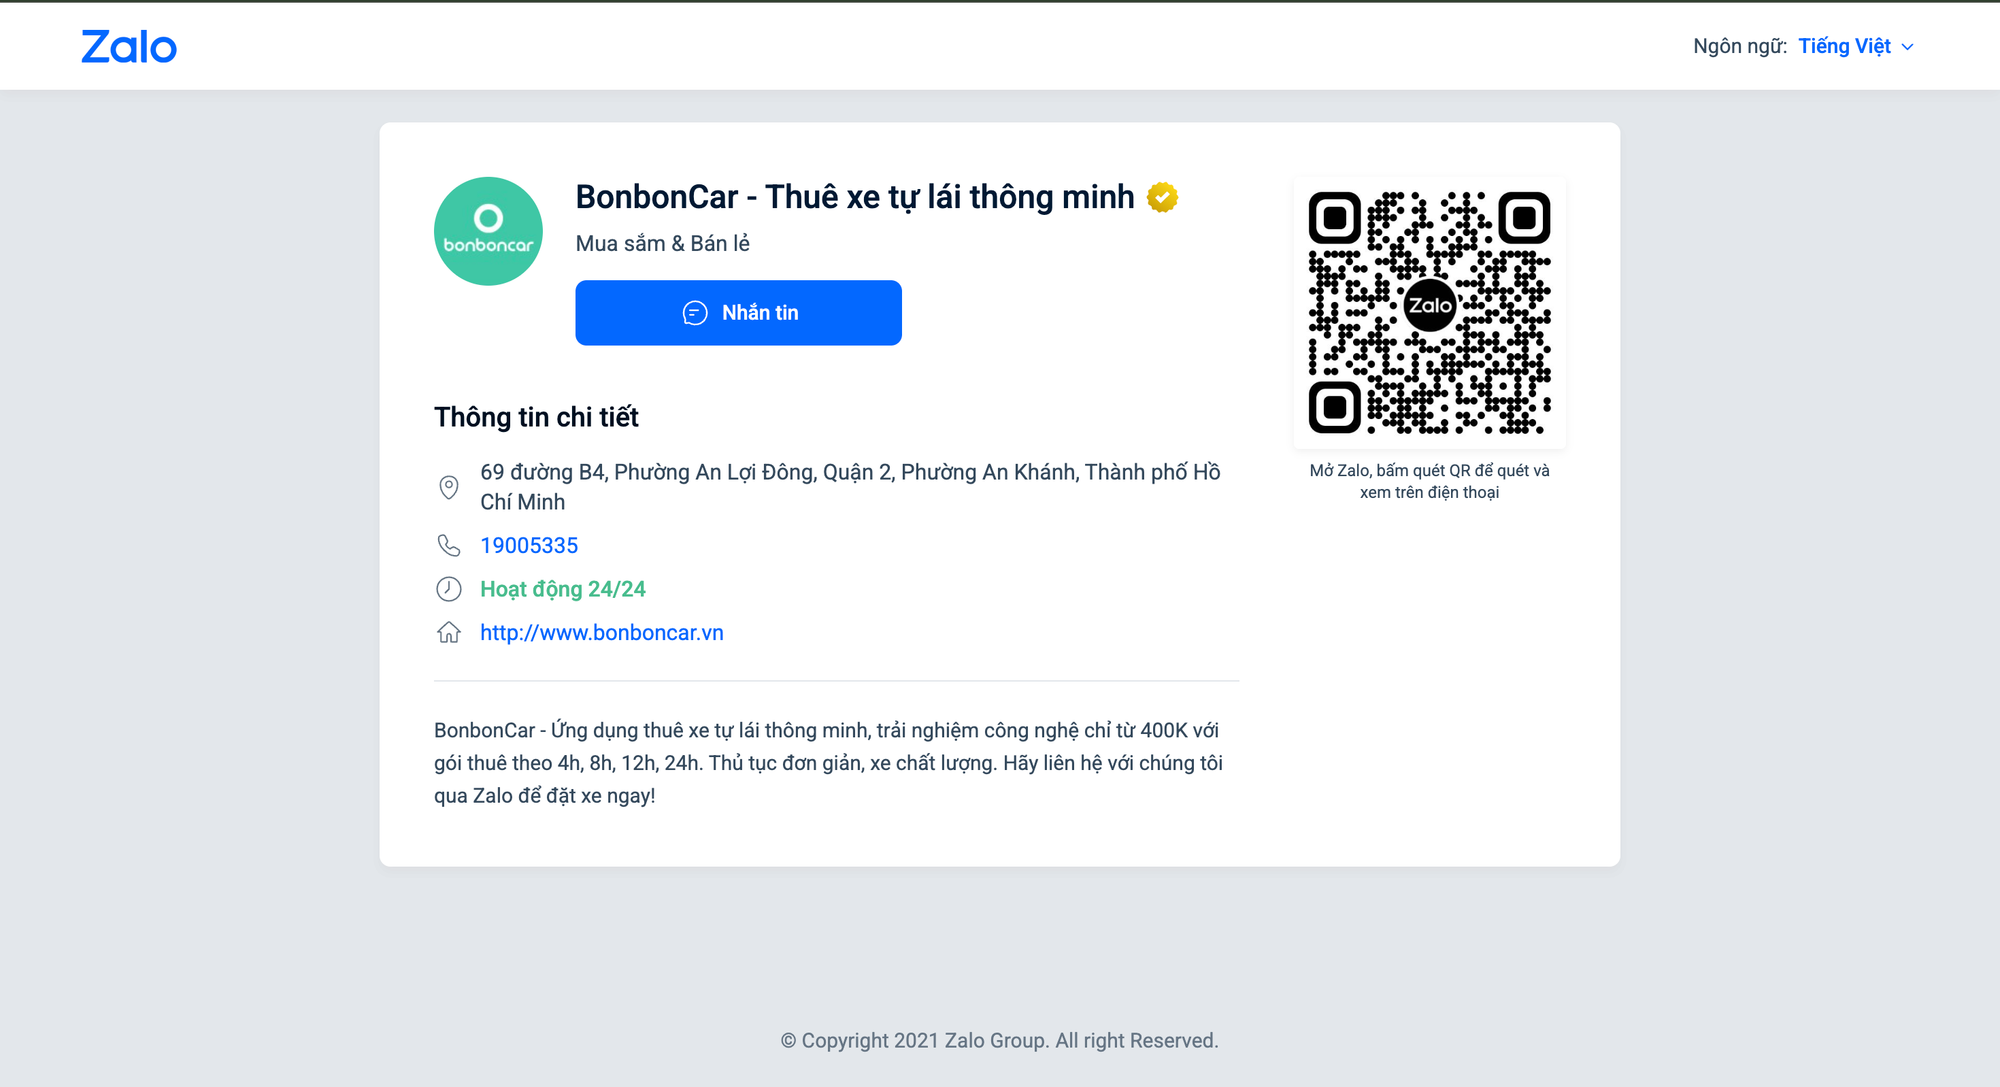Click the home icon beside website
This screenshot has height=1087, width=2000.
[449, 632]
